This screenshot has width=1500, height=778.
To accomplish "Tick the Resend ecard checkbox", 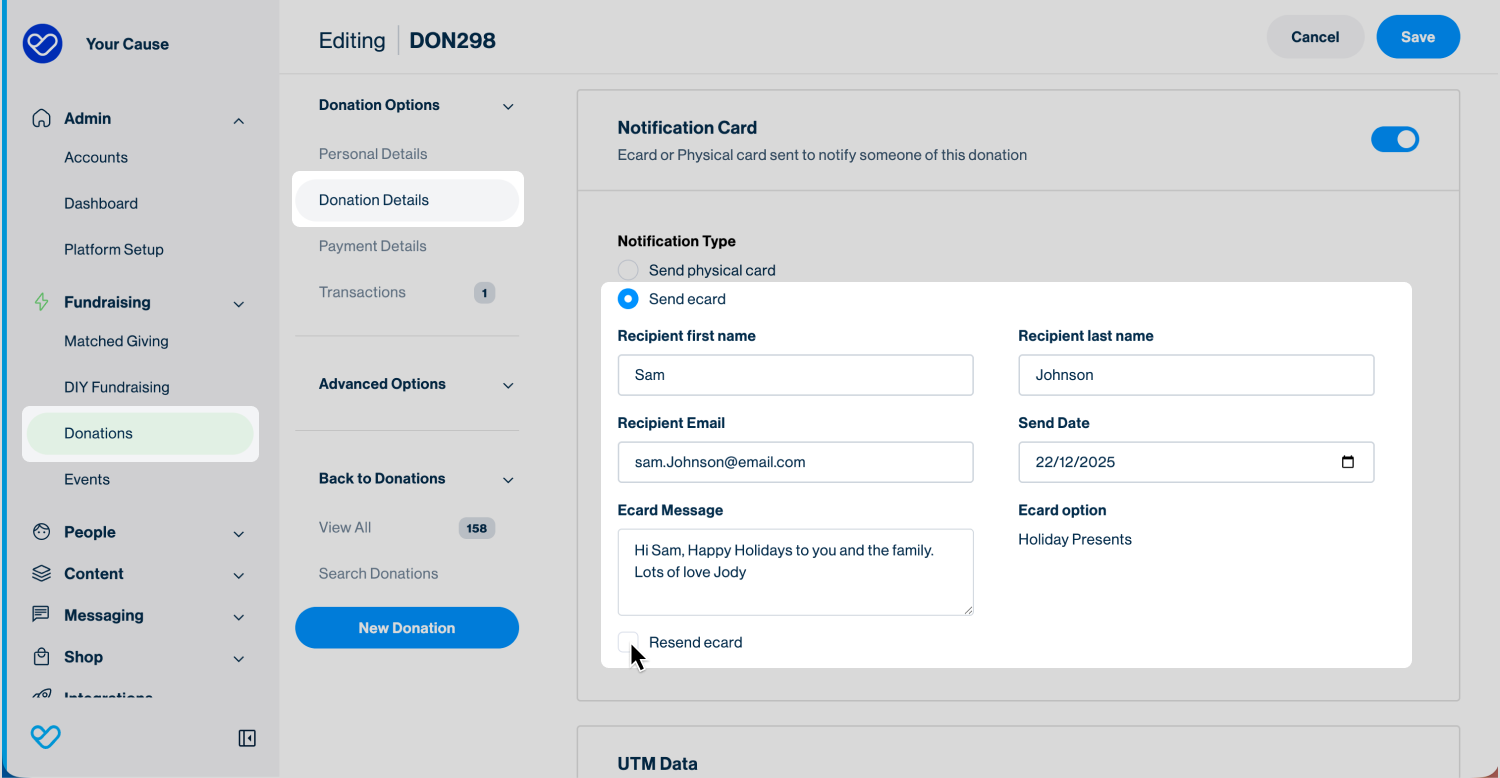I will click(x=628, y=642).
